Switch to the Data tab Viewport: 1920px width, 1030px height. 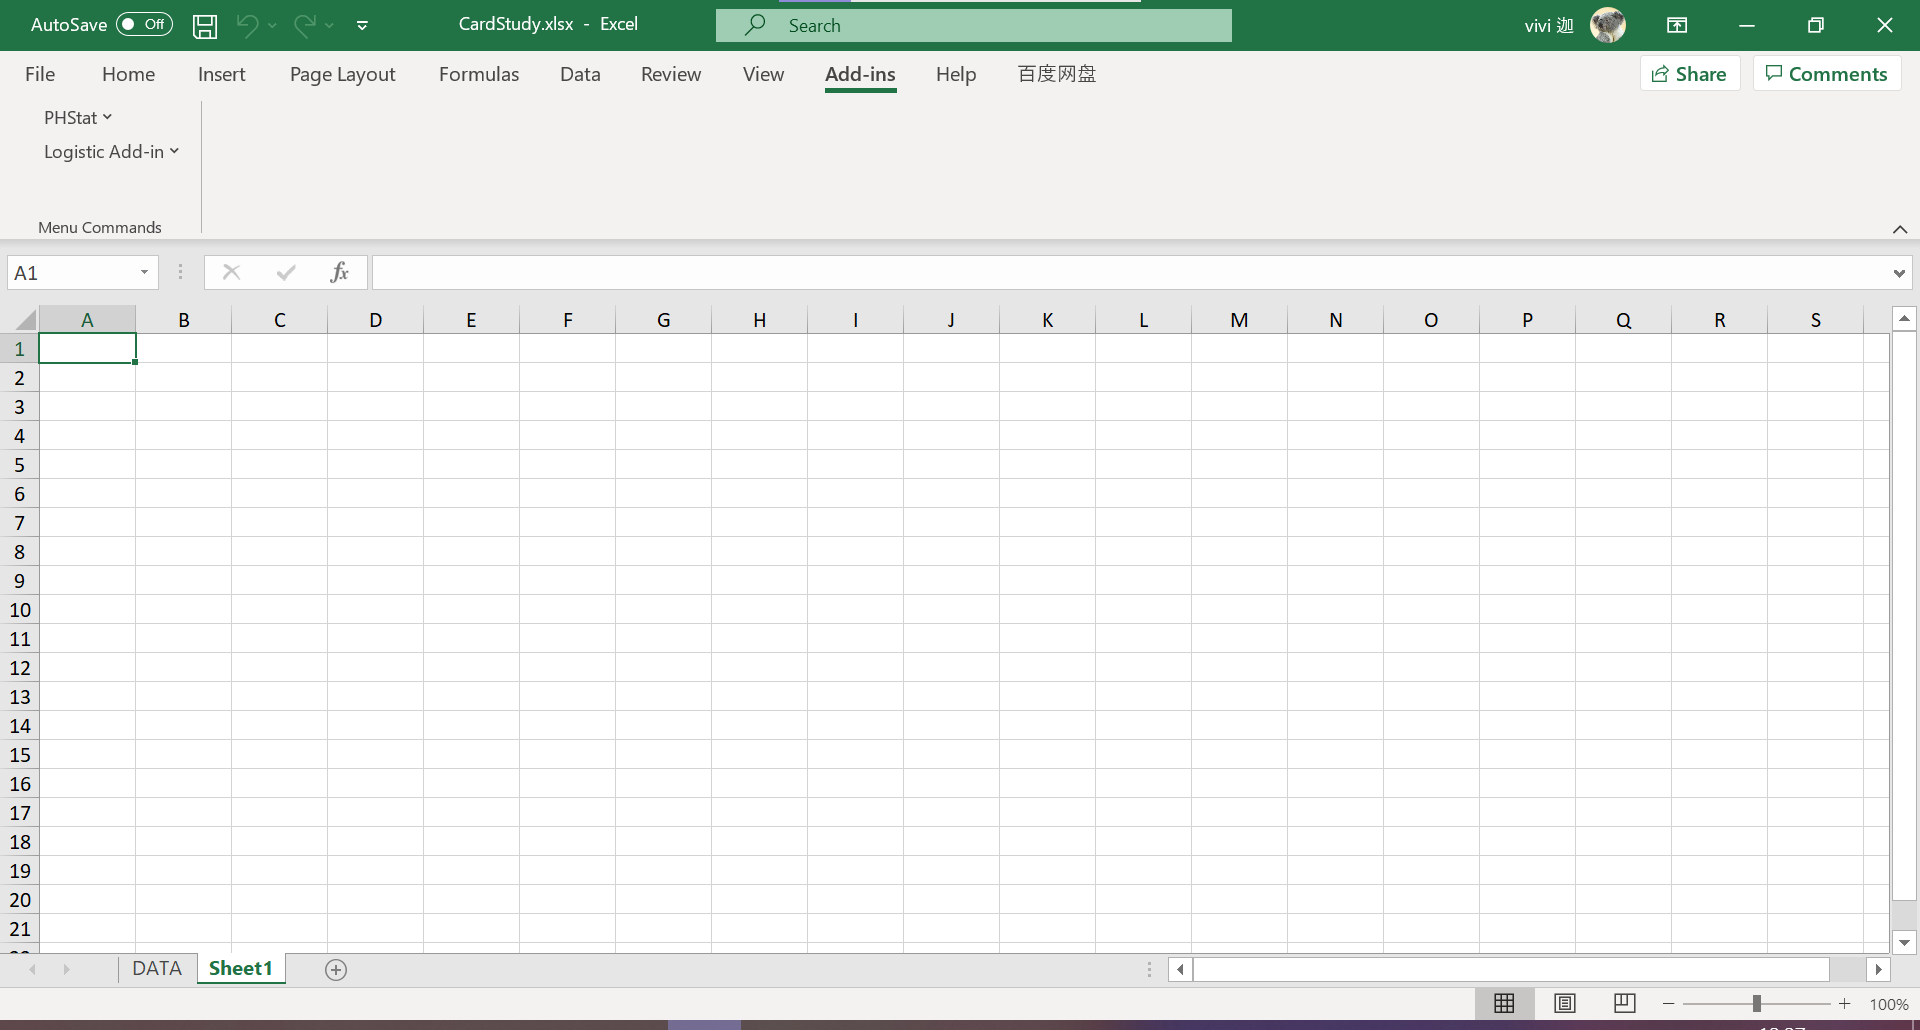580,74
